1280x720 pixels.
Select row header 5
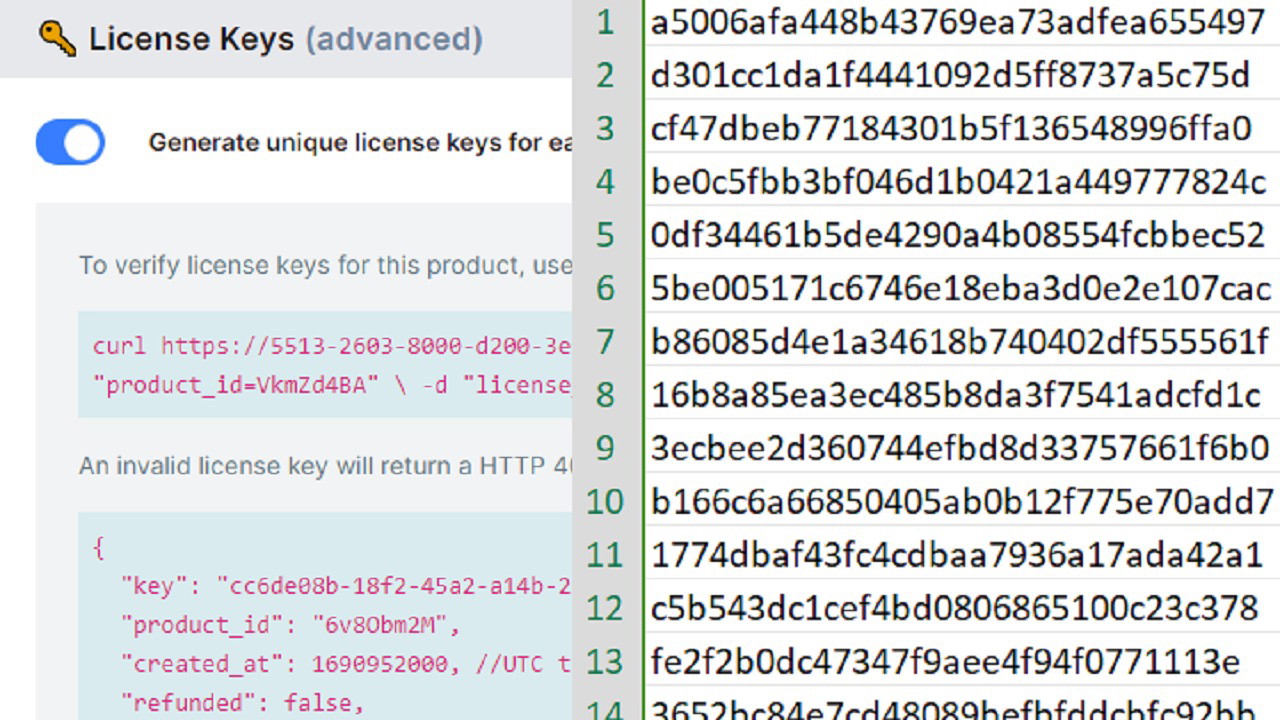point(605,235)
